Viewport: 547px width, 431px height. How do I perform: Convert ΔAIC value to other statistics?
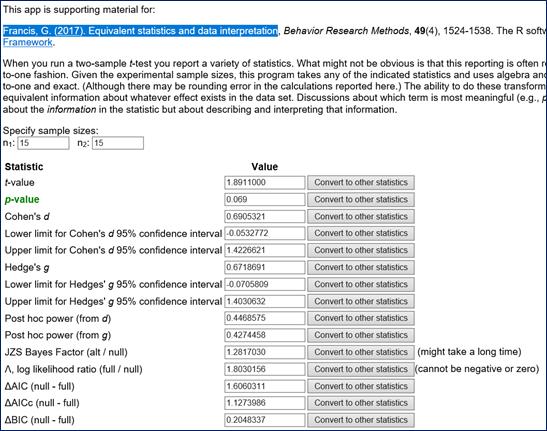(x=361, y=386)
